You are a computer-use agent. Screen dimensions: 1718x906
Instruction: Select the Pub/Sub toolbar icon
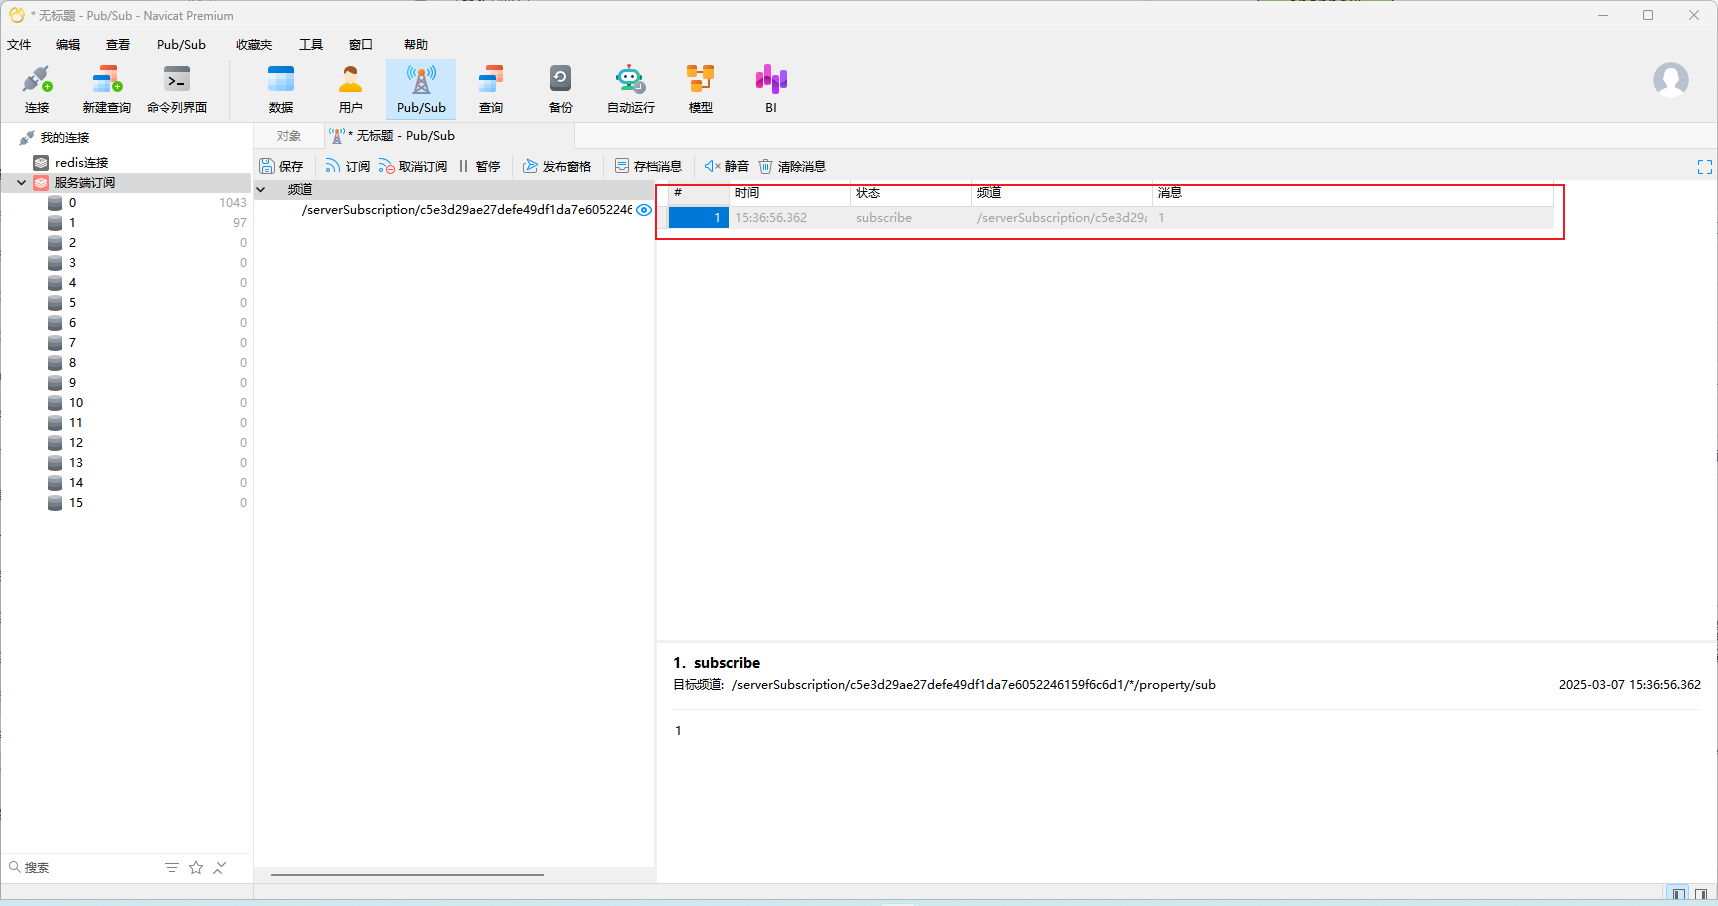coord(421,89)
